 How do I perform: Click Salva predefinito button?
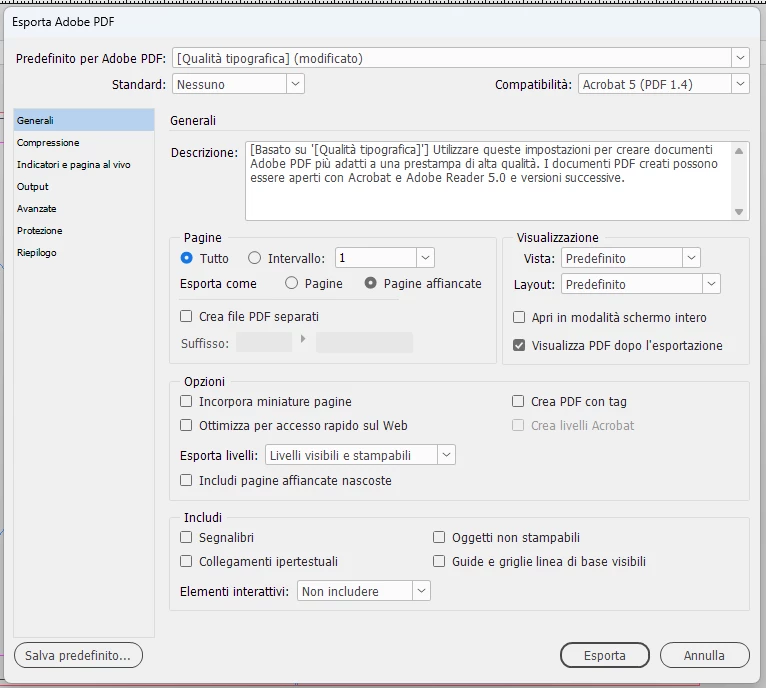pyautogui.click(x=78, y=655)
